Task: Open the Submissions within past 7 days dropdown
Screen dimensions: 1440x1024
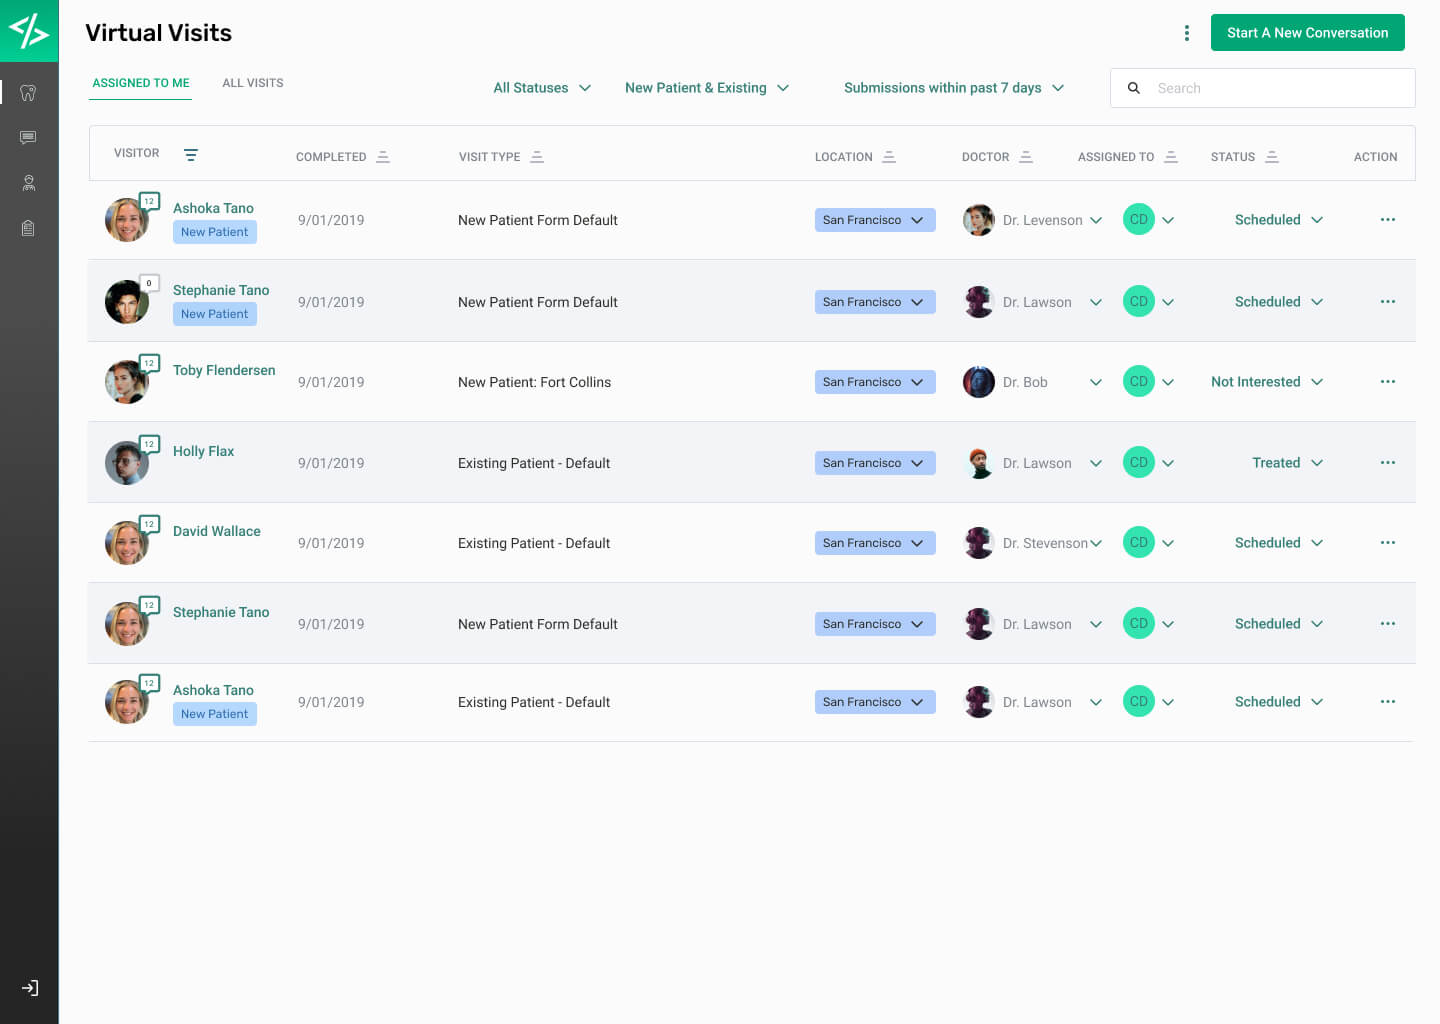Action: point(954,88)
